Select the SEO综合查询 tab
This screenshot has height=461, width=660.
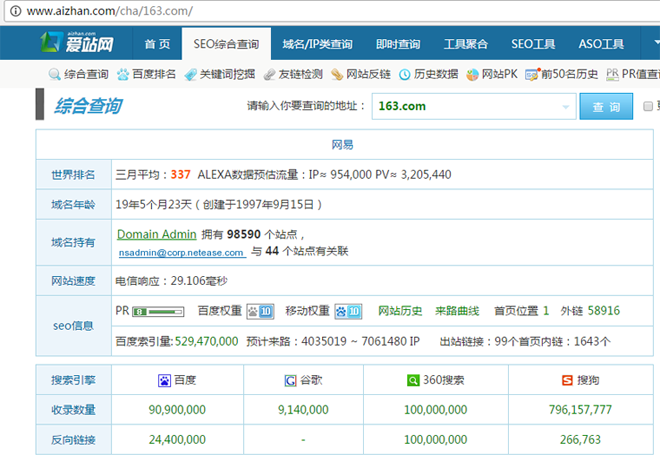pyautogui.click(x=226, y=44)
